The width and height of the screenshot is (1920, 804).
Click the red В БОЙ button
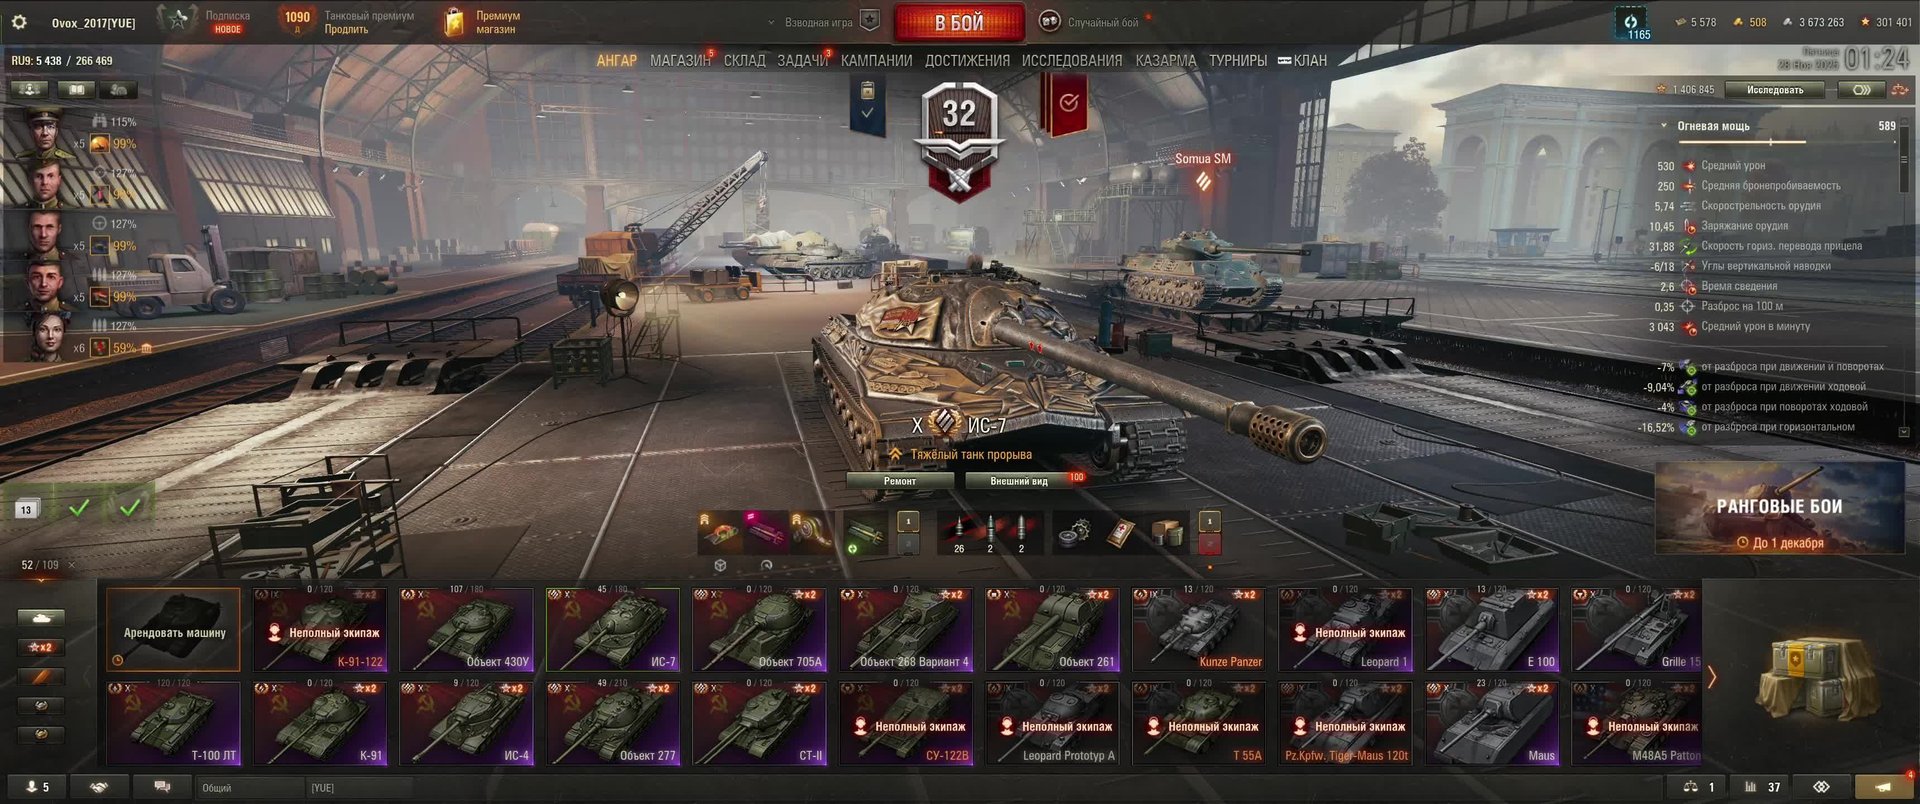point(959,22)
